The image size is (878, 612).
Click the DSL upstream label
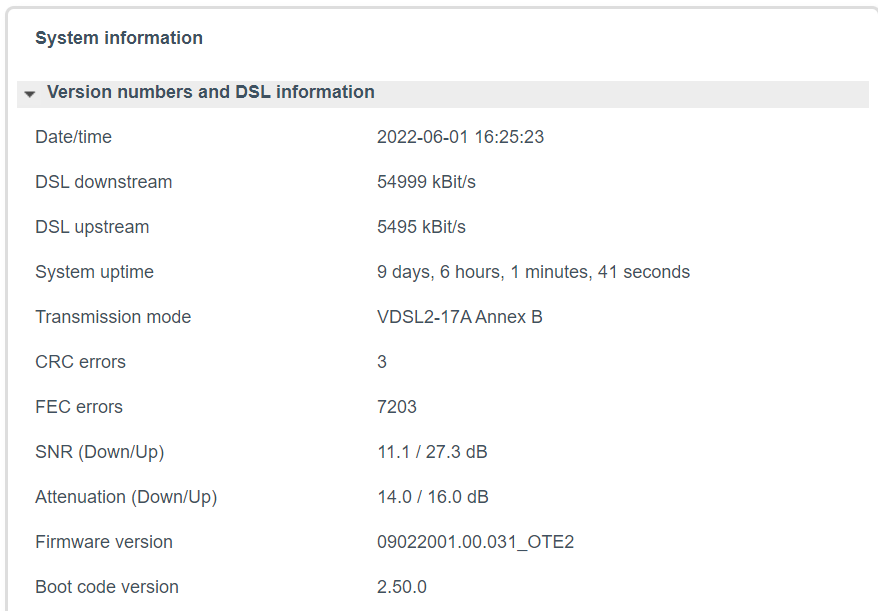point(92,227)
